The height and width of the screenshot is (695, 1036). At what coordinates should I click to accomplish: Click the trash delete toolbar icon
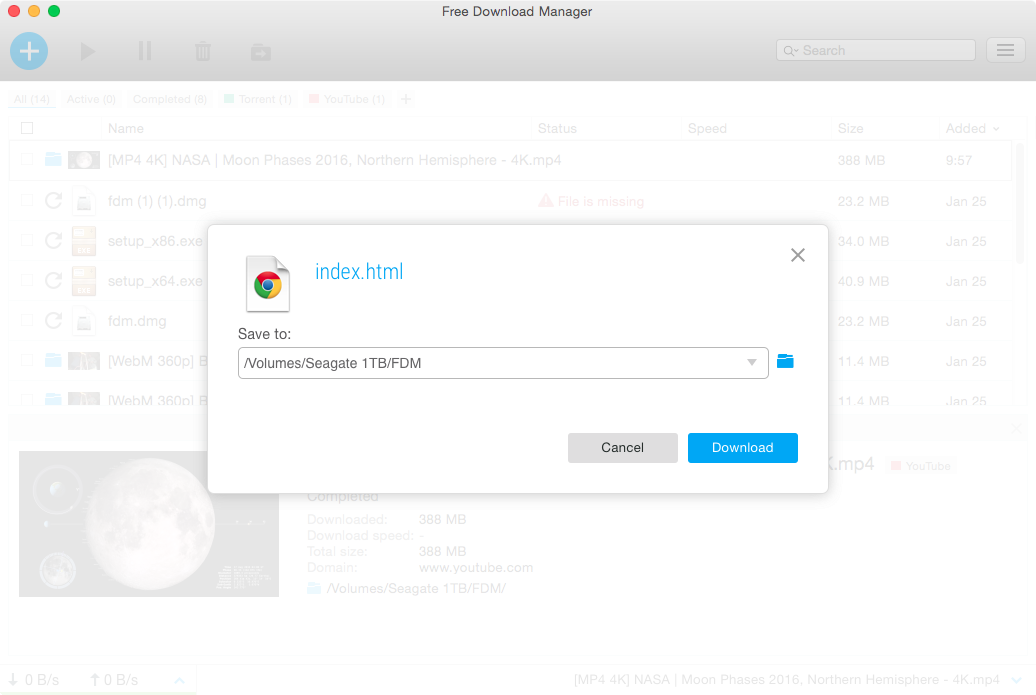[x=203, y=52]
